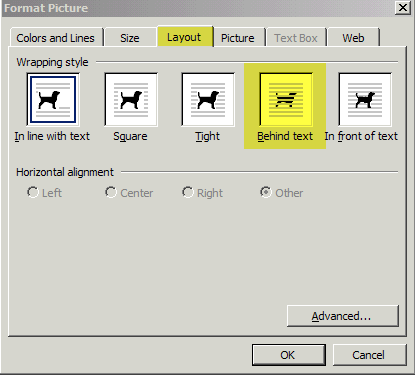Select the Center alignment radio button
The width and height of the screenshot is (415, 375).
[111, 192]
